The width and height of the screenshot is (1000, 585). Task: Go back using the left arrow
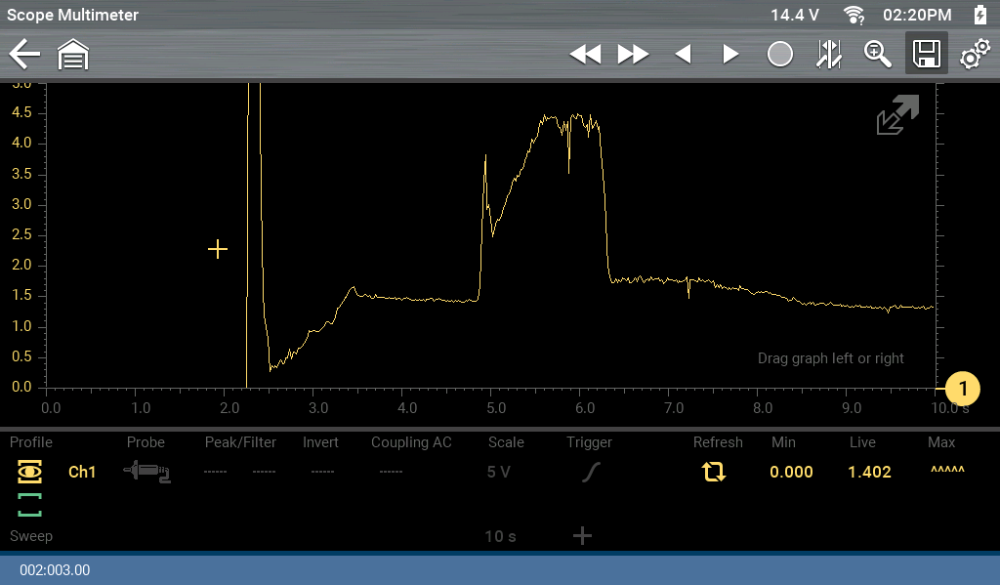point(25,54)
